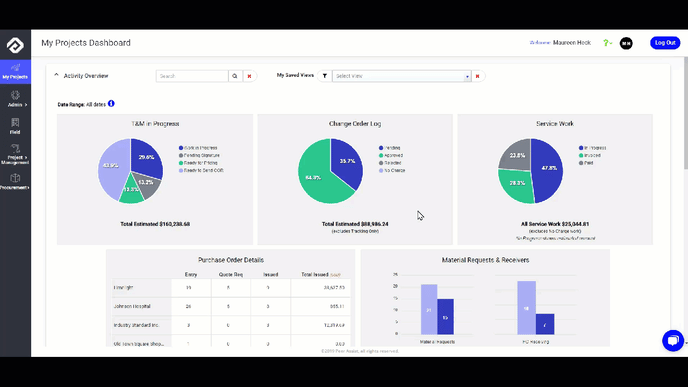Toggle No Charge legend in Change Order Log
Screen dimensions: 688x387
coord(392,170)
